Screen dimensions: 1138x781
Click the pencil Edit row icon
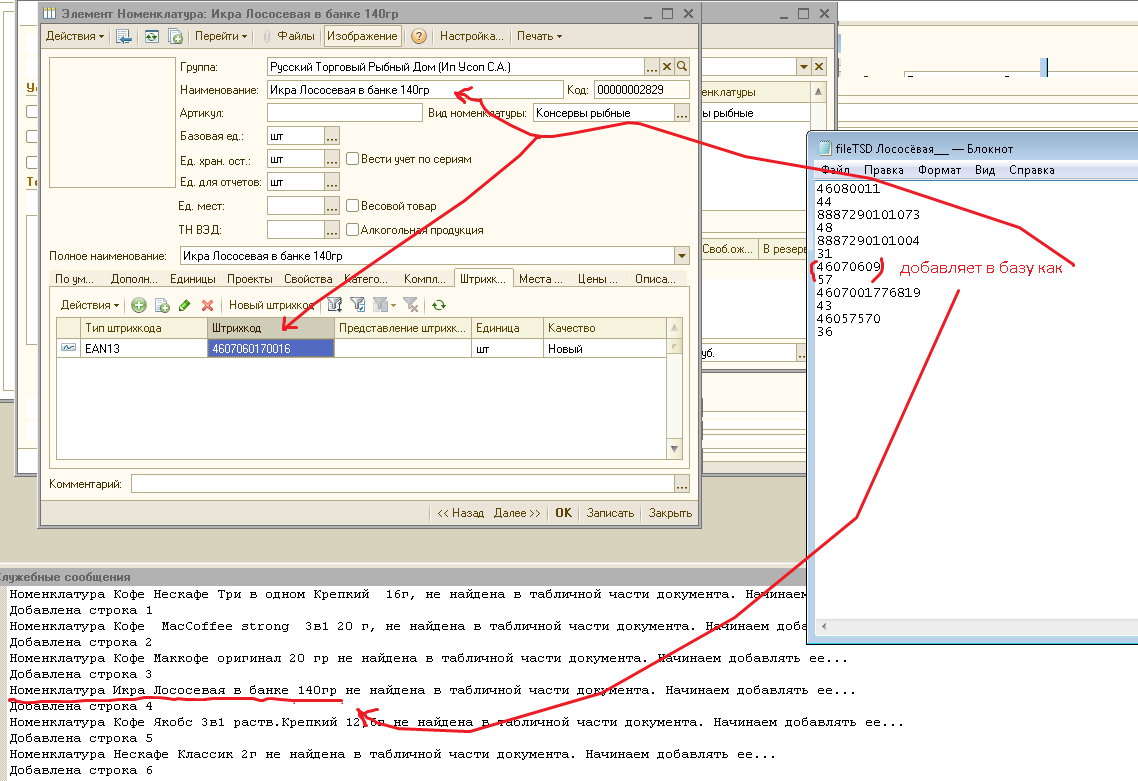184,305
